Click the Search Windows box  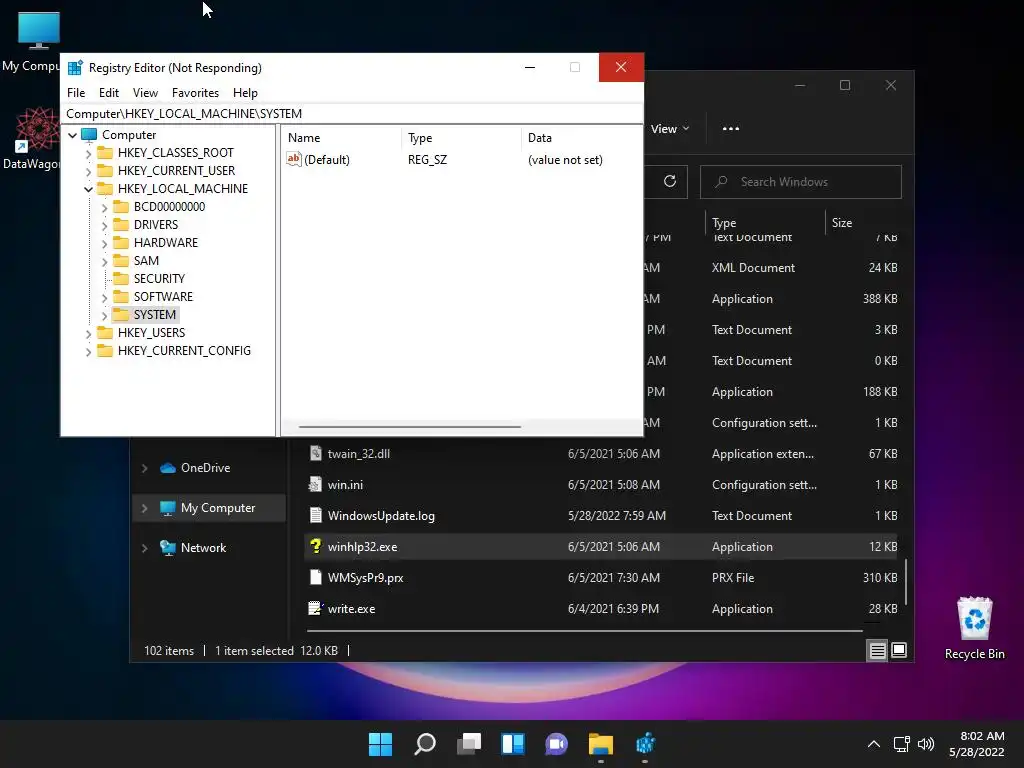[x=801, y=182]
